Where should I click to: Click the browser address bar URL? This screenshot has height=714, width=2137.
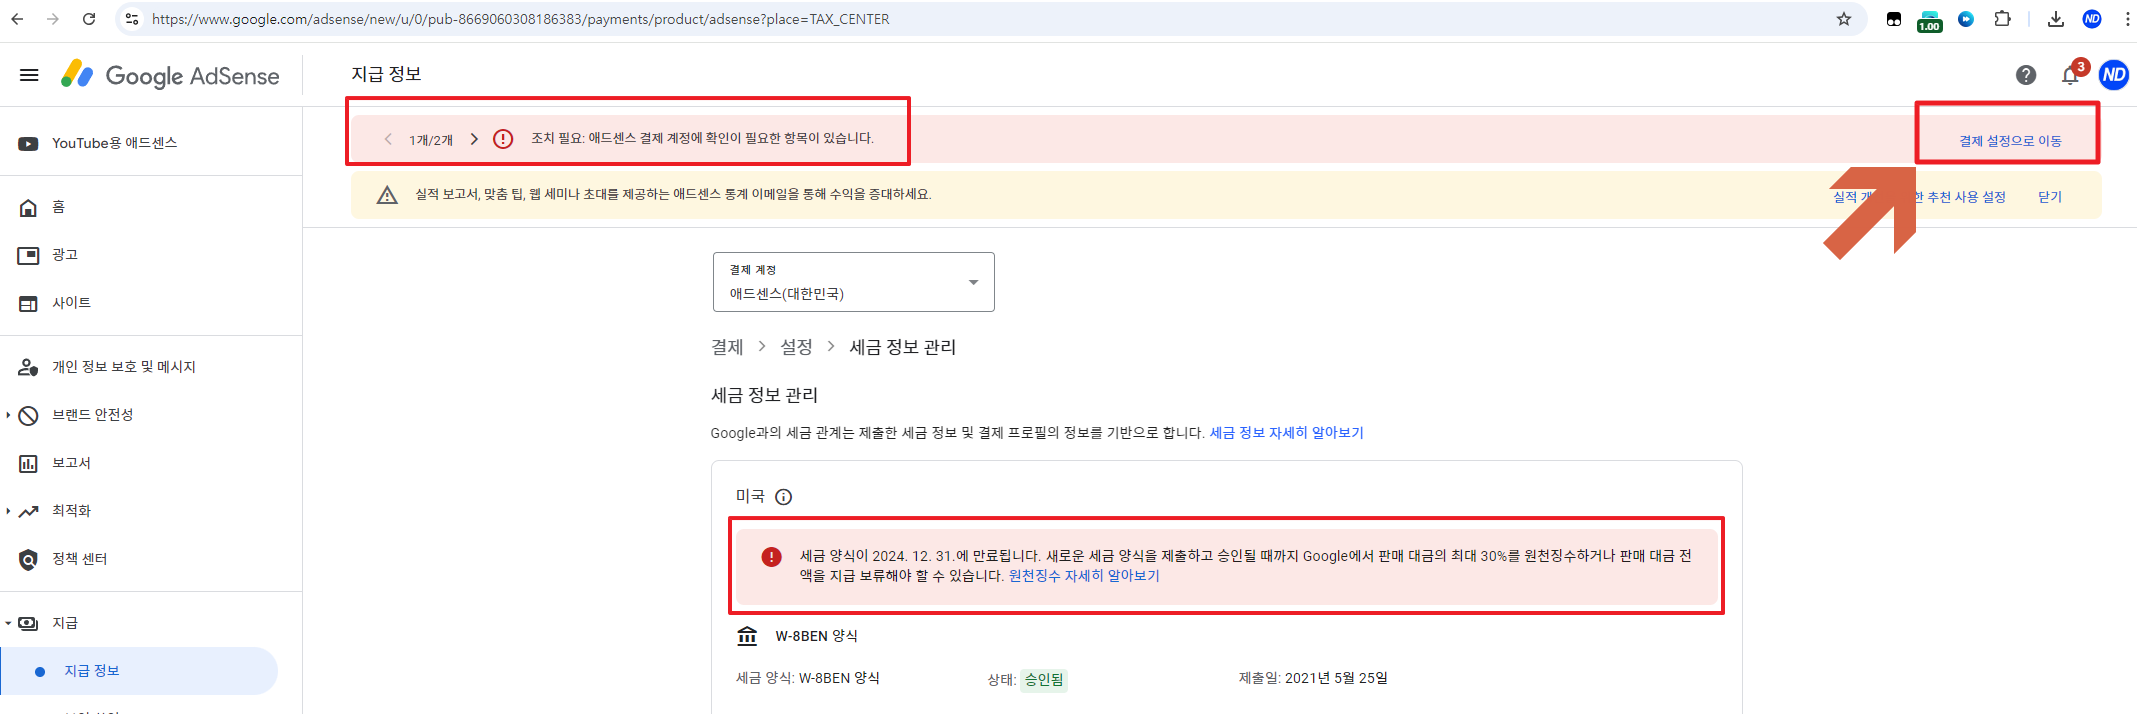pyautogui.click(x=520, y=19)
